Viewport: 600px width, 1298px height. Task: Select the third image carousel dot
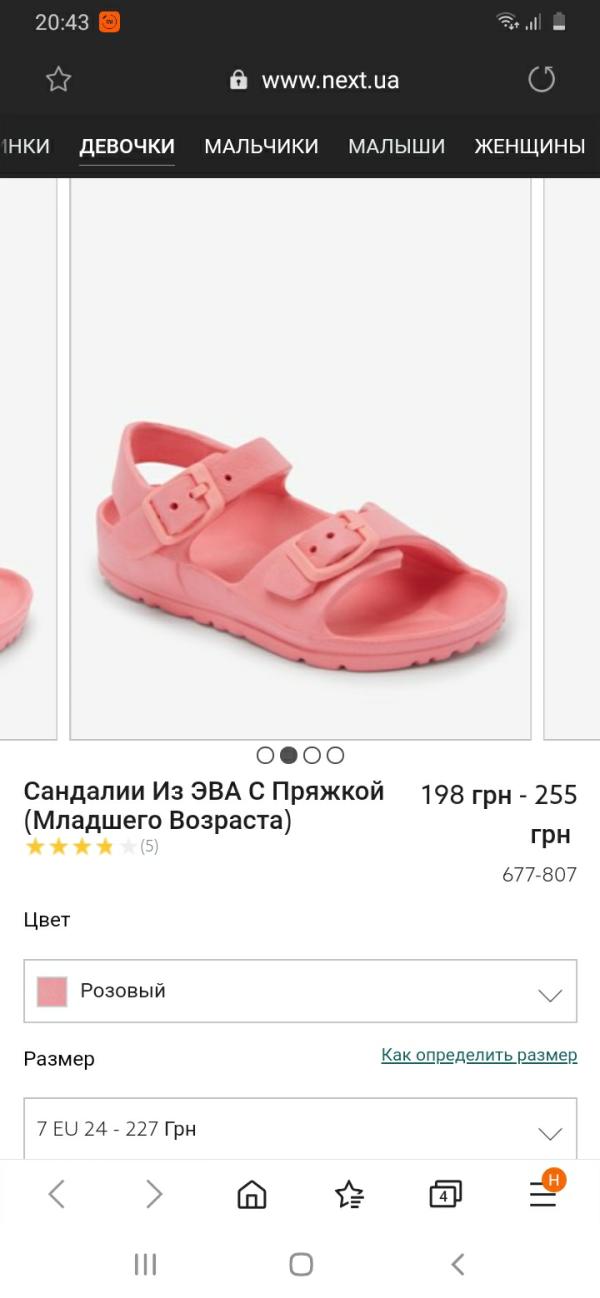coord(312,755)
